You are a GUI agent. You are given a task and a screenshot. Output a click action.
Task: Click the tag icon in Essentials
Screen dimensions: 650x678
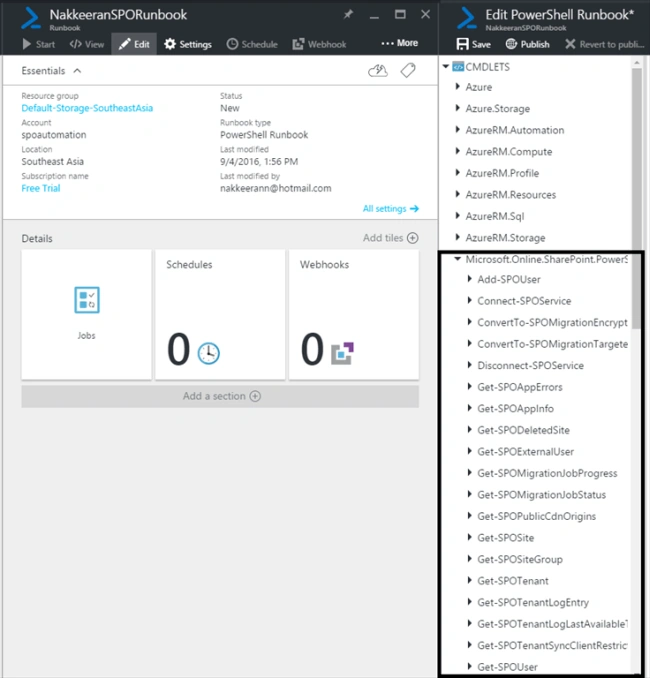tap(408, 70)
